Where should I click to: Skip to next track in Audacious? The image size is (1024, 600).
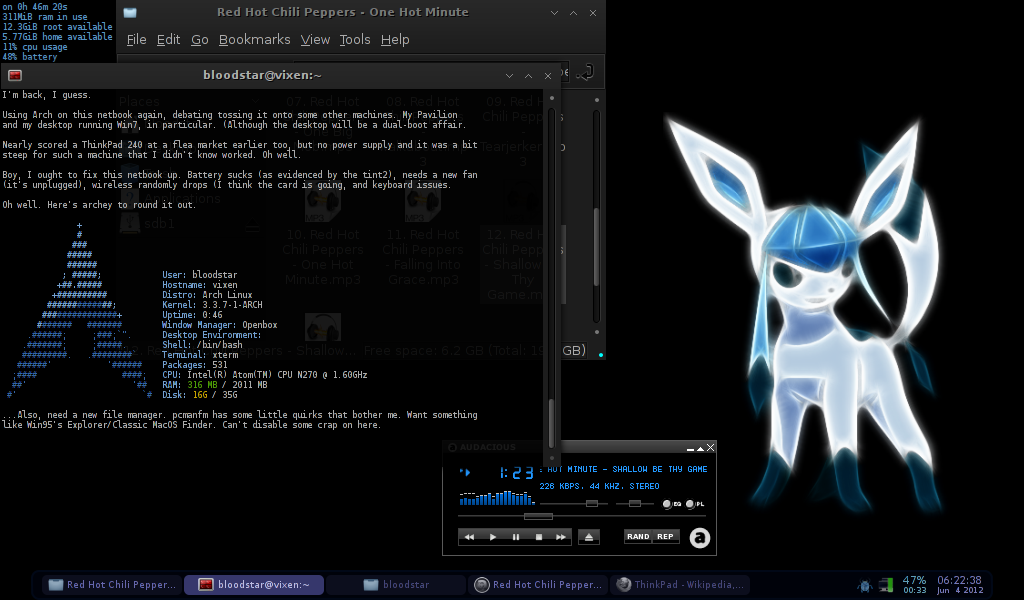tap(562, 537)
